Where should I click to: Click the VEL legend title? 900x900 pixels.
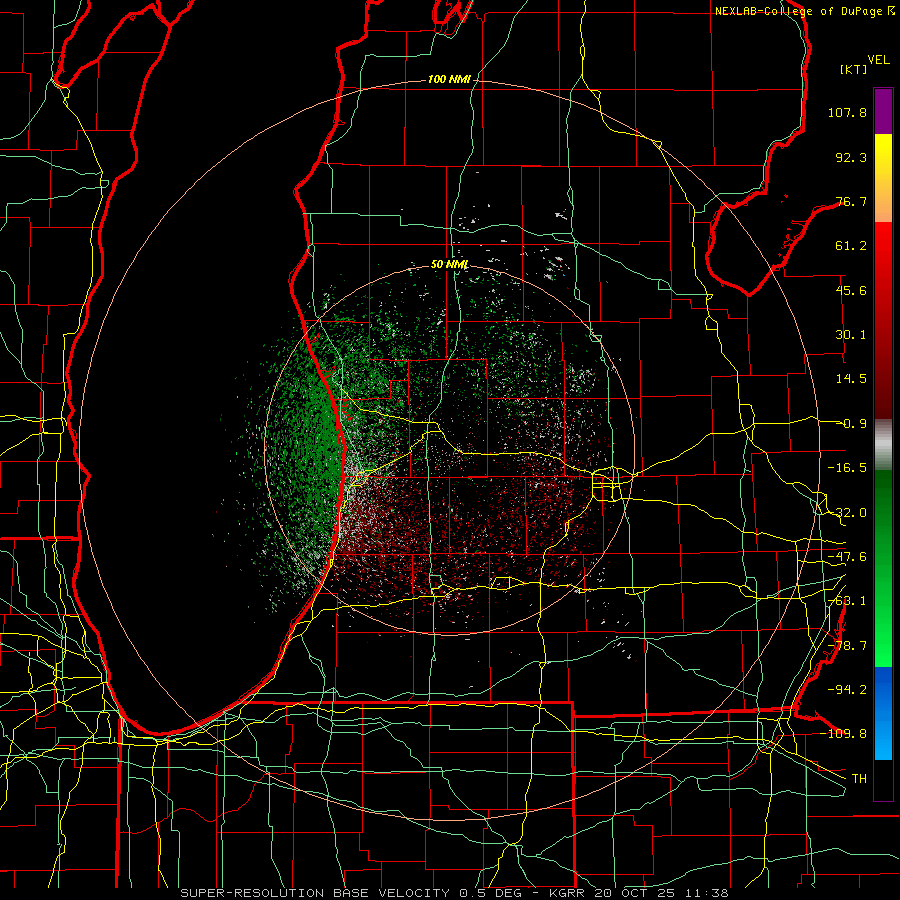click(879, 59)
